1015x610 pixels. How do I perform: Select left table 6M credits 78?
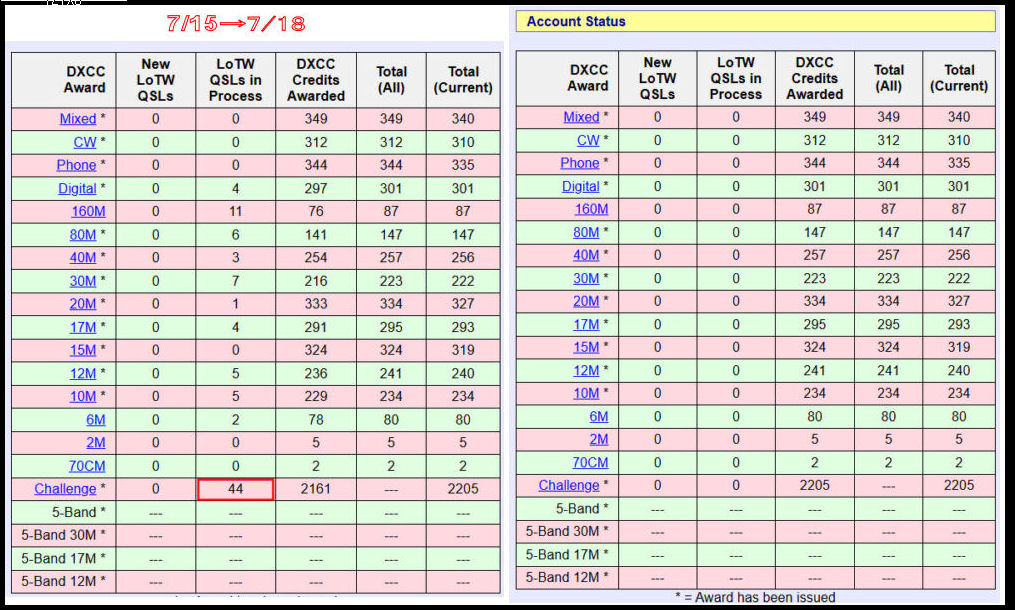click(316, 420)
